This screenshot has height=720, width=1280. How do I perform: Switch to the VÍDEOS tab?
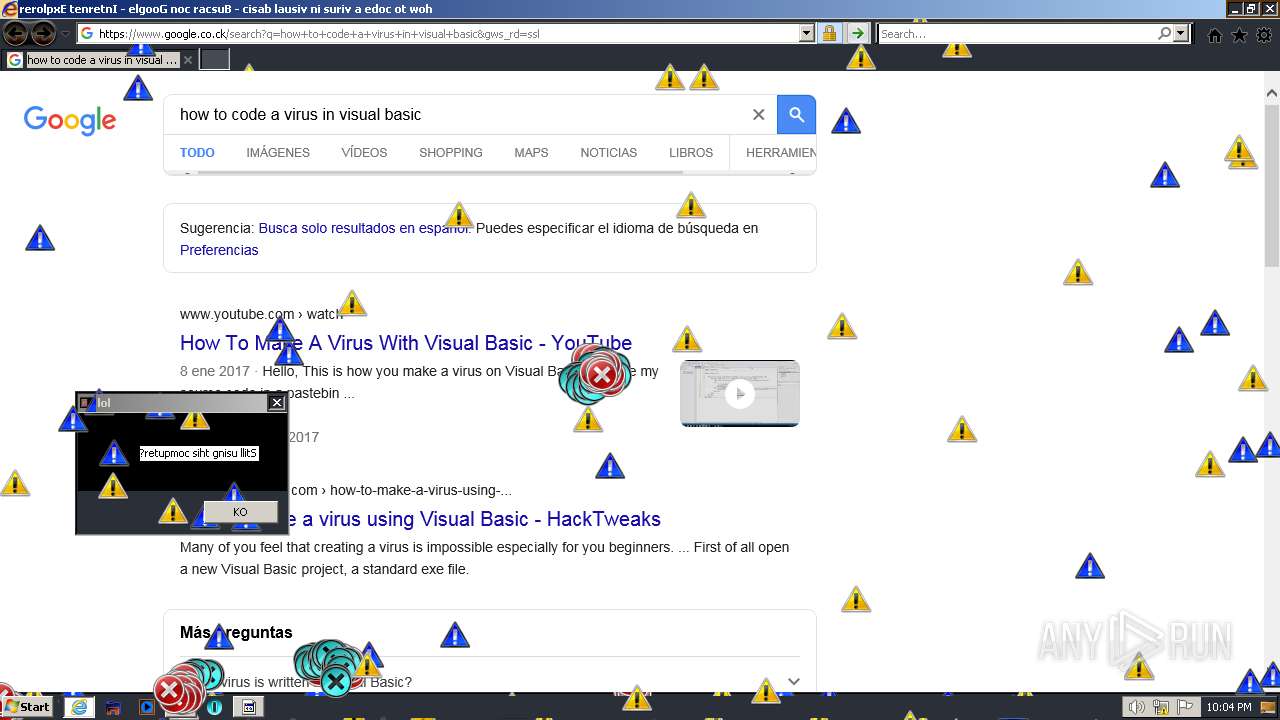pos(364,153)
